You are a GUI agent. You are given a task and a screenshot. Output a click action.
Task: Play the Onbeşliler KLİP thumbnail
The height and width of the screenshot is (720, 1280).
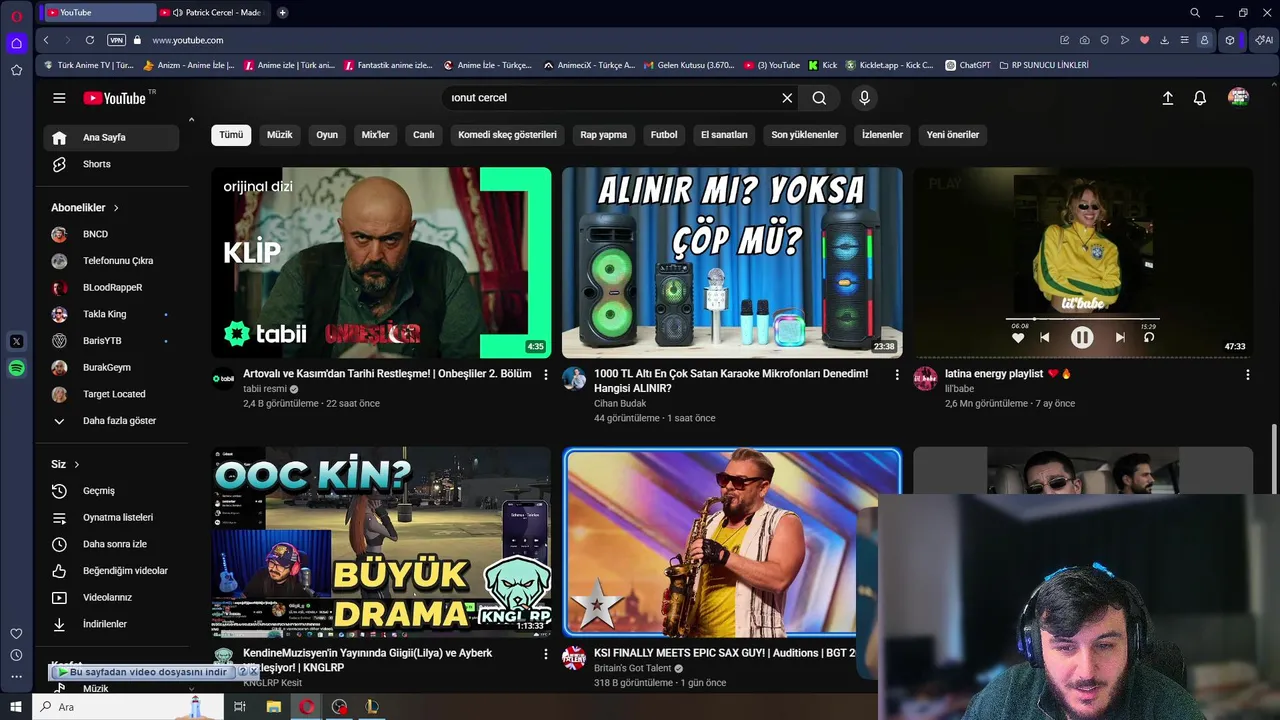(x=381, y=263)
